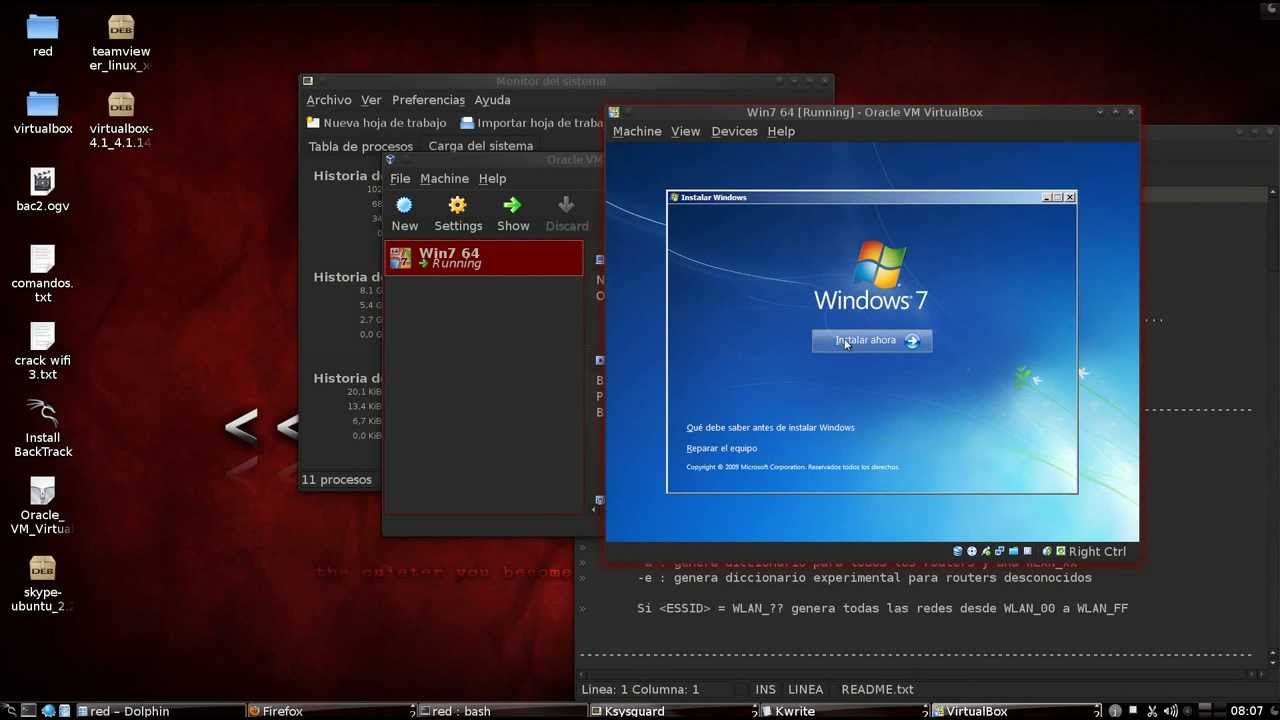Switch to the Tabla de procesos tab
The width and height of the screenshot is (1280, 720).
pyautogui.click(x=360, y=146)
